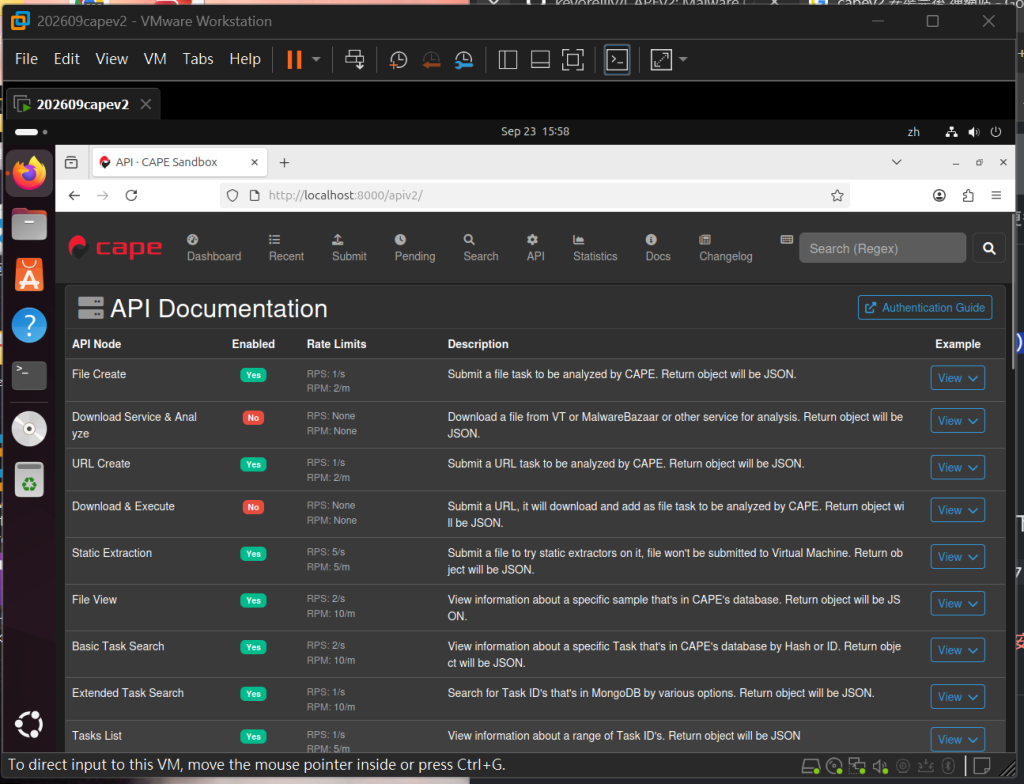Open the CAPE Statistics page
This screenshot has width=1024, height=784.
595,248
